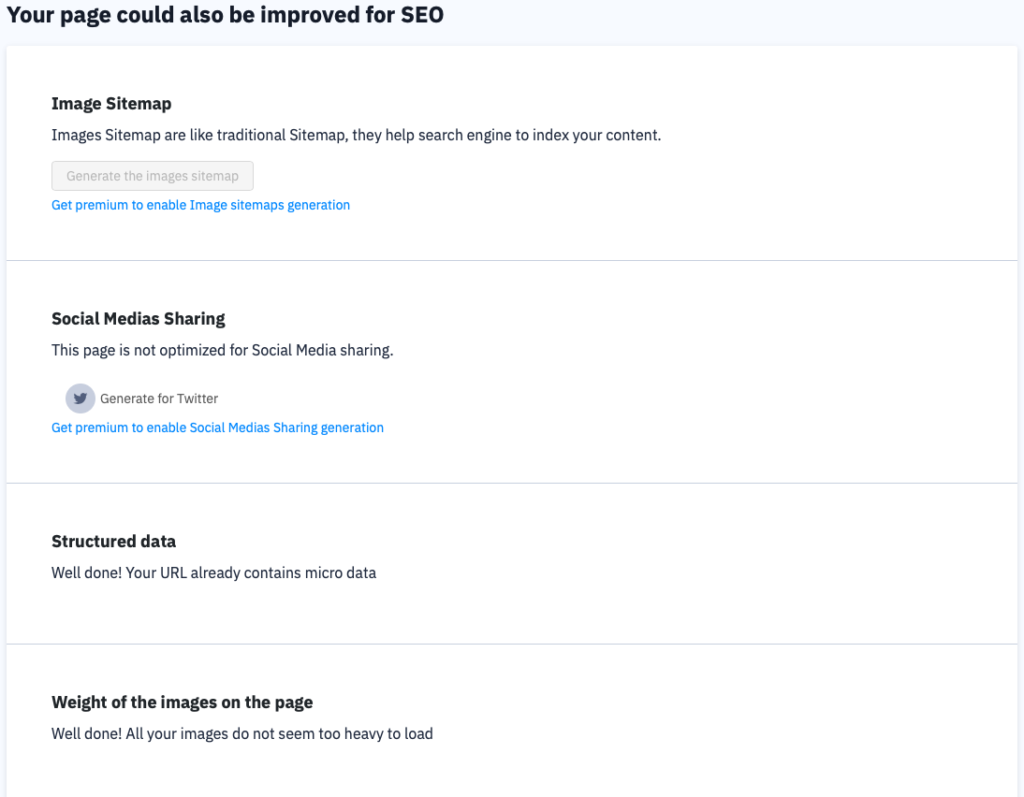Screen dimensions: 1024x797
Task: Click the "Weight of the images on the page" heading
Action: (181, 702)
